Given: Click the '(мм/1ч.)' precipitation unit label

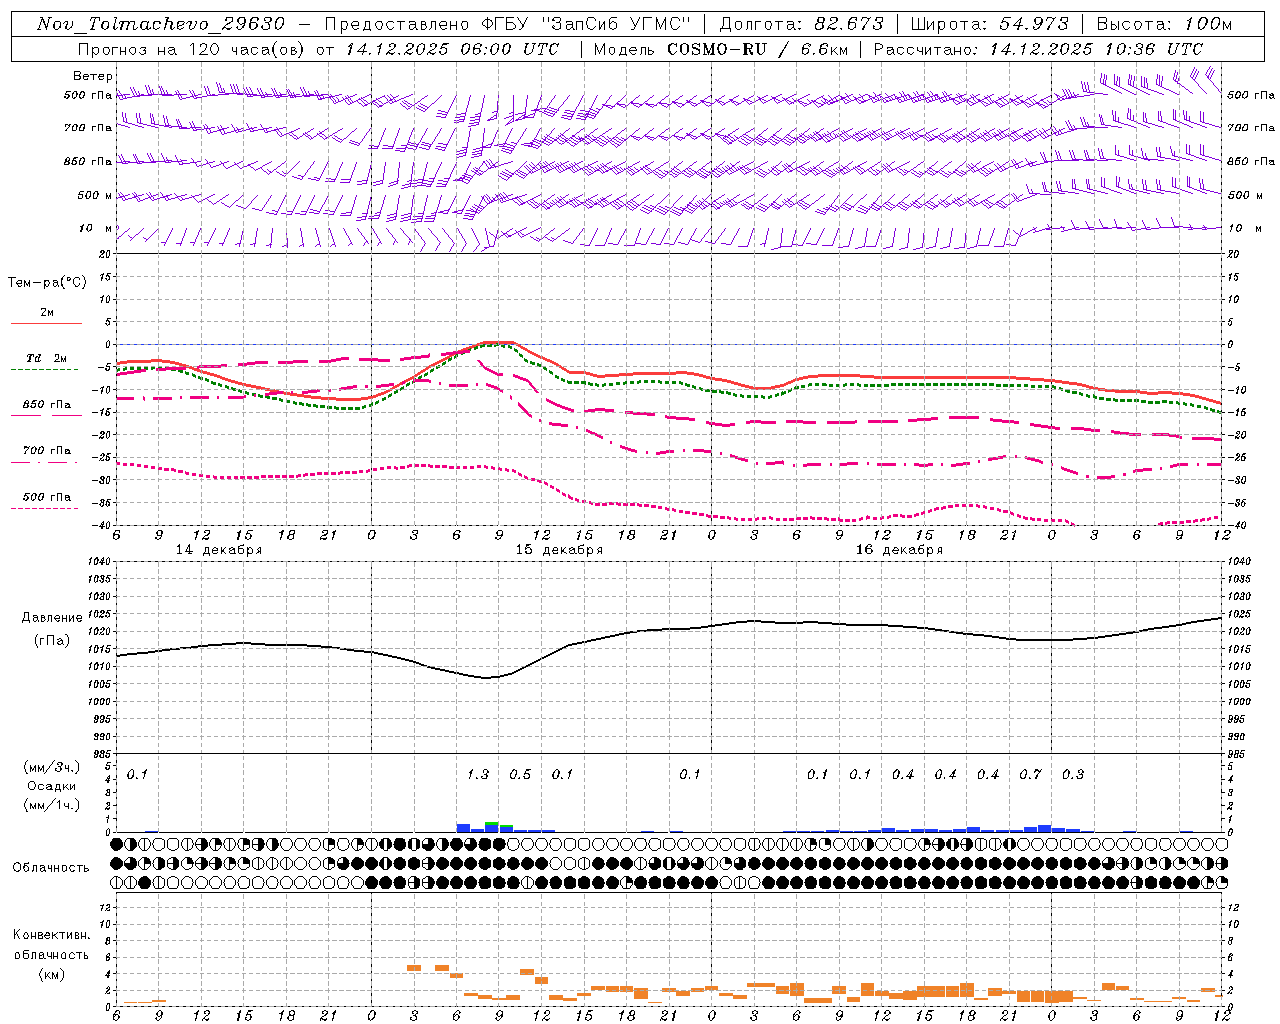Looking at the screenshot, I should point(52,805).
